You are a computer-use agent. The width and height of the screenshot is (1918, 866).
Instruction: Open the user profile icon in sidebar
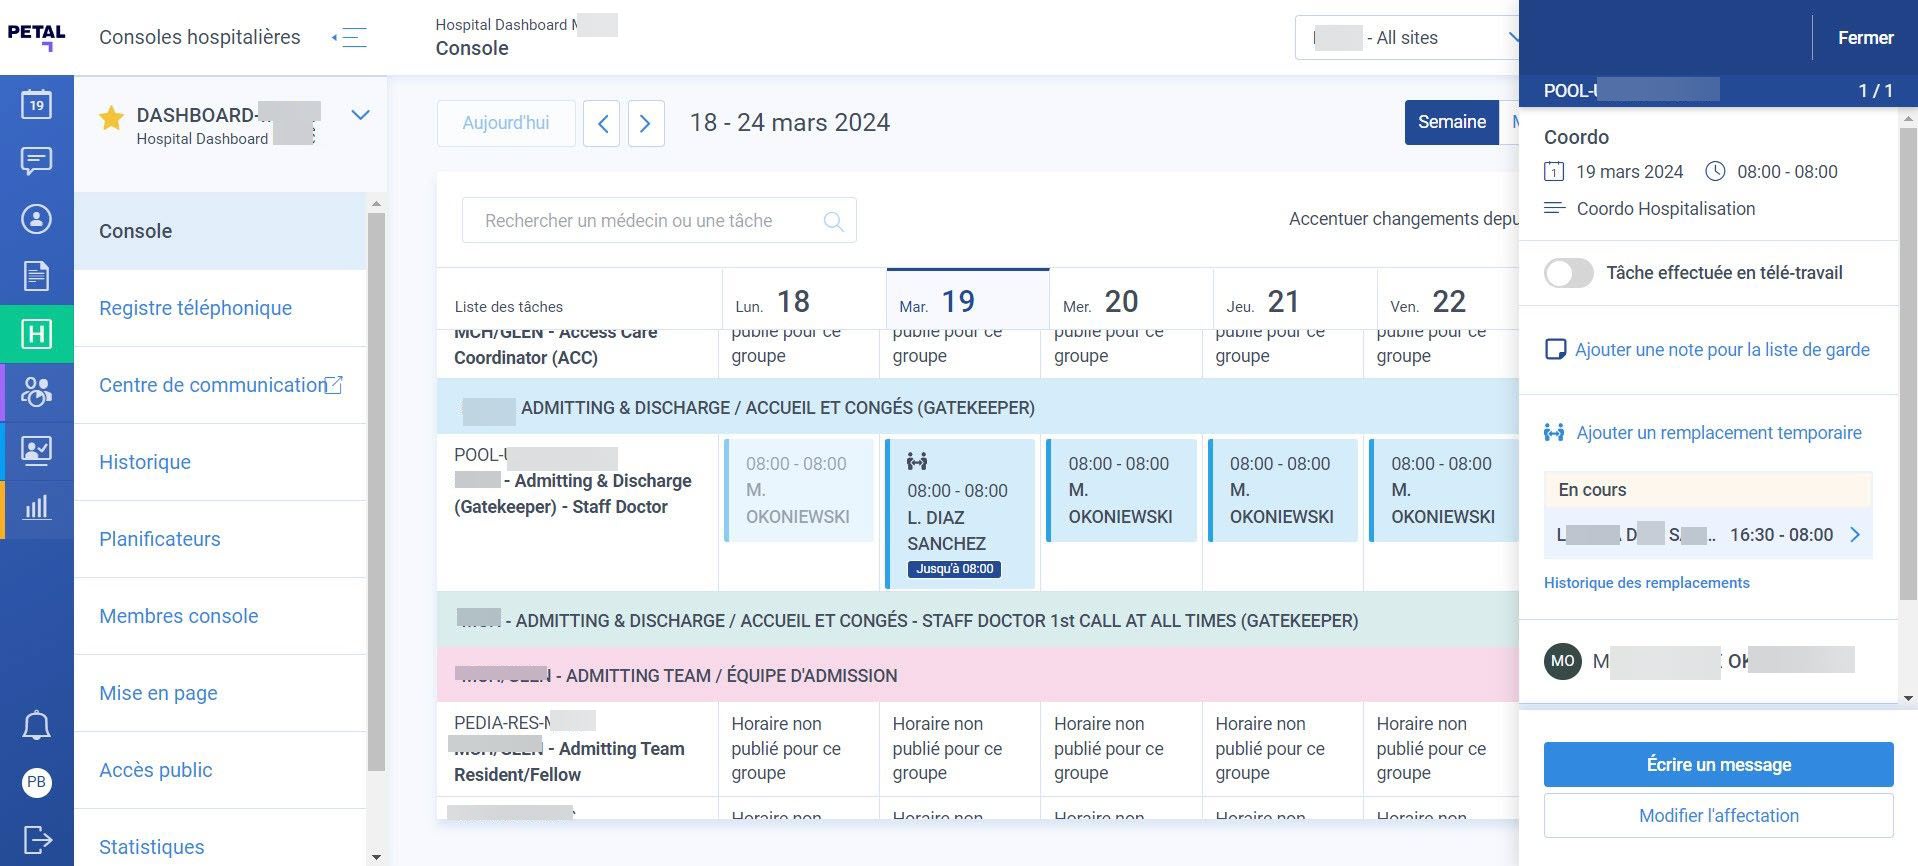pyautogui.click(x=36, y=219)
